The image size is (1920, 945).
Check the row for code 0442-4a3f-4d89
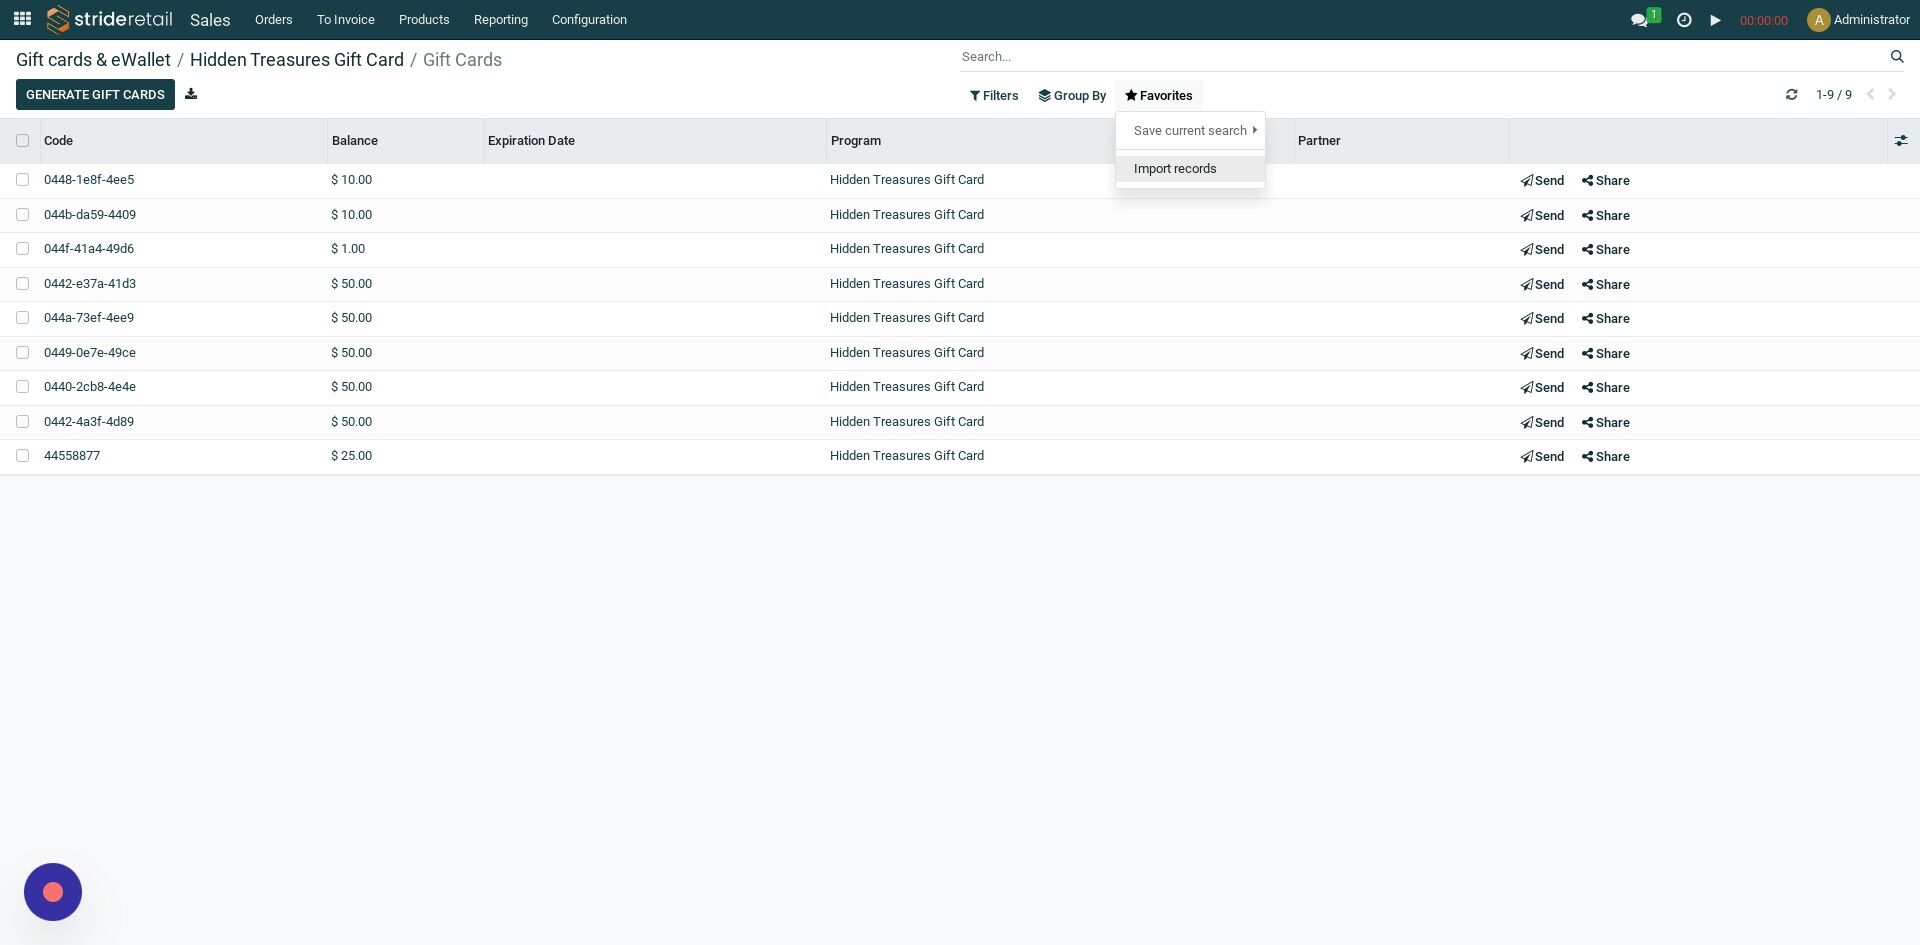[x=22, y=422]
